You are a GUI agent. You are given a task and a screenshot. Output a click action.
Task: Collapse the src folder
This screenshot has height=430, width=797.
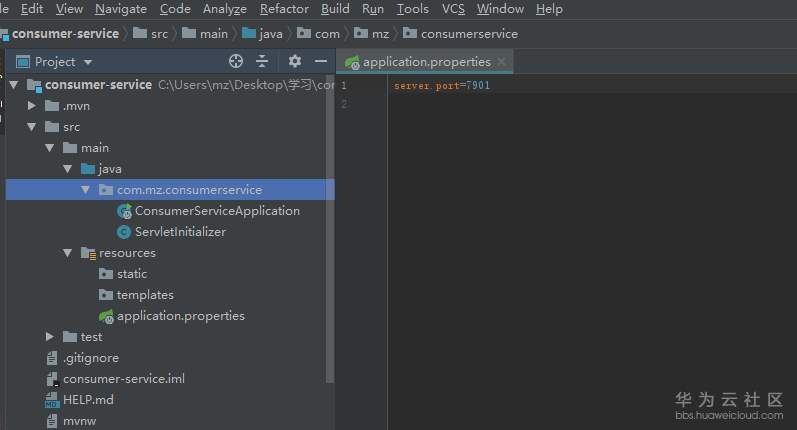point(32,127)
